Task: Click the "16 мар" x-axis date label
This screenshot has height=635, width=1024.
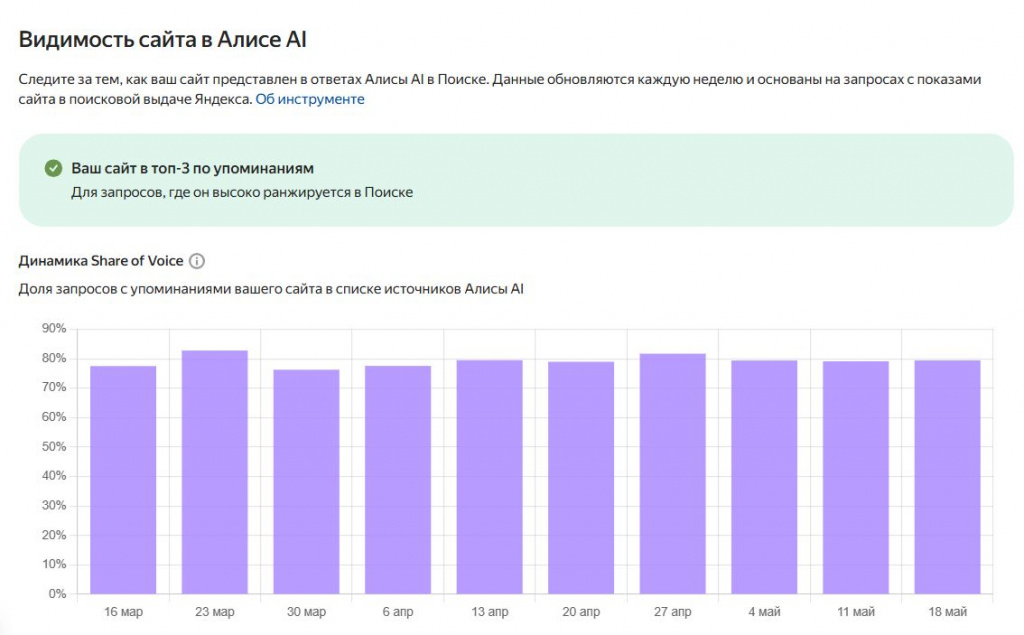Action: point(123,612)
